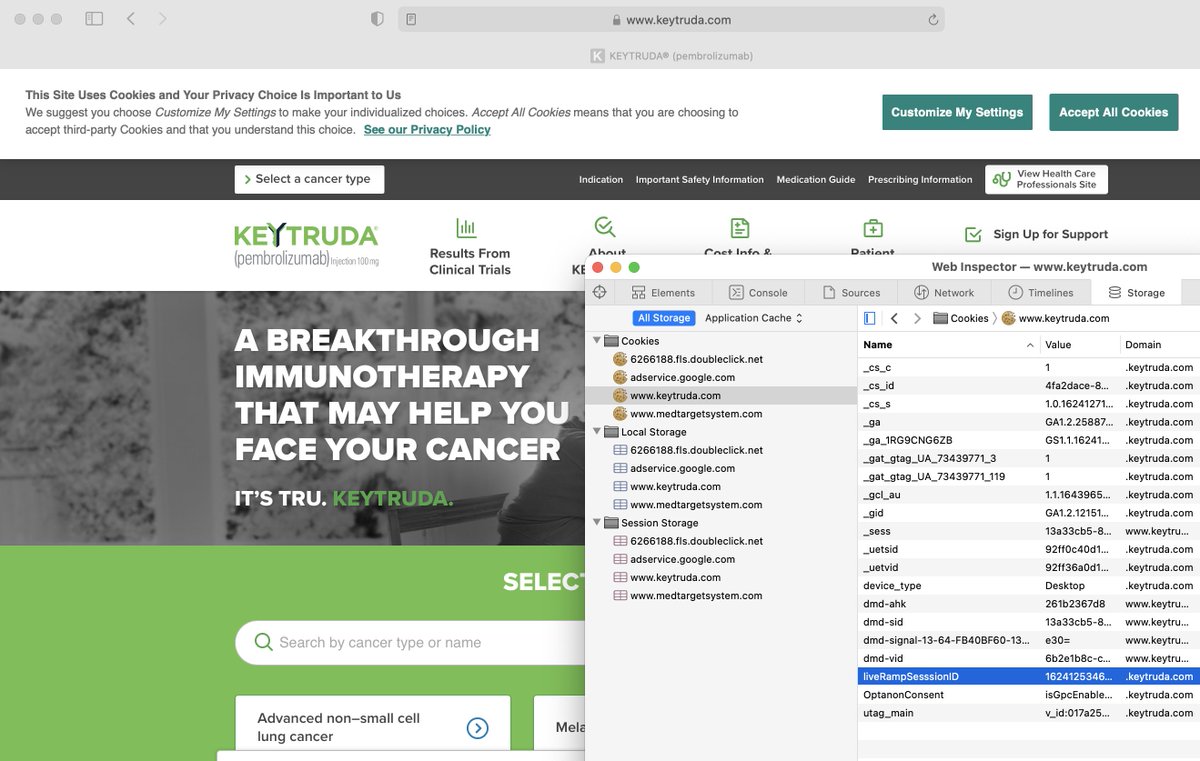The image size is (1200, 761).
Task: Click the cancer type search field
Action: [x=410, y=642]
